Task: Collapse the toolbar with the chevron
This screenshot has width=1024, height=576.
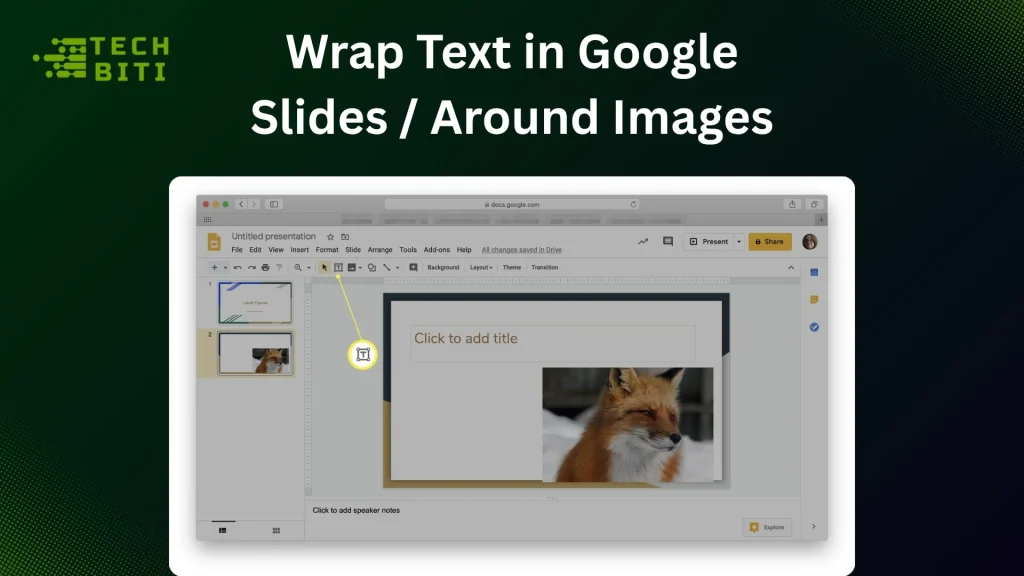Action: pyautogui.click(x=791, y=267)
